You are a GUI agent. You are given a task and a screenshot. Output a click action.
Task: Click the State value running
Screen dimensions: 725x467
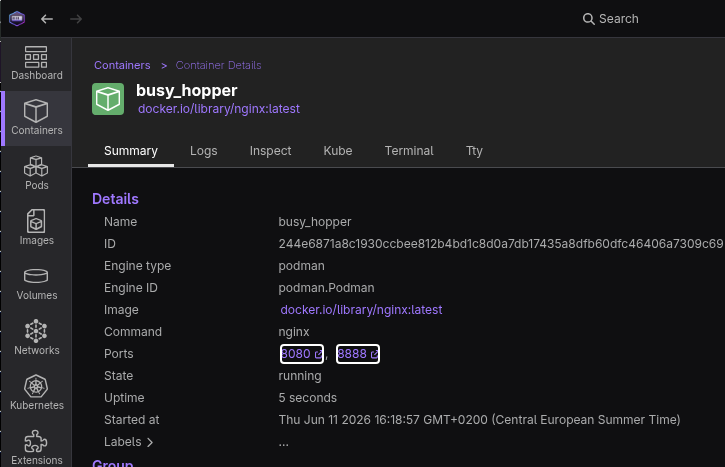tap(300, 376)
